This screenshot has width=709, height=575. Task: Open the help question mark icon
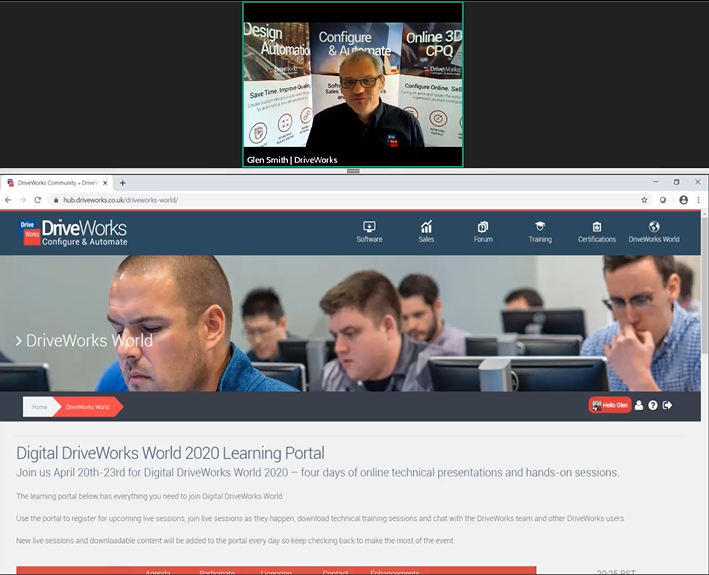[652, 405]
